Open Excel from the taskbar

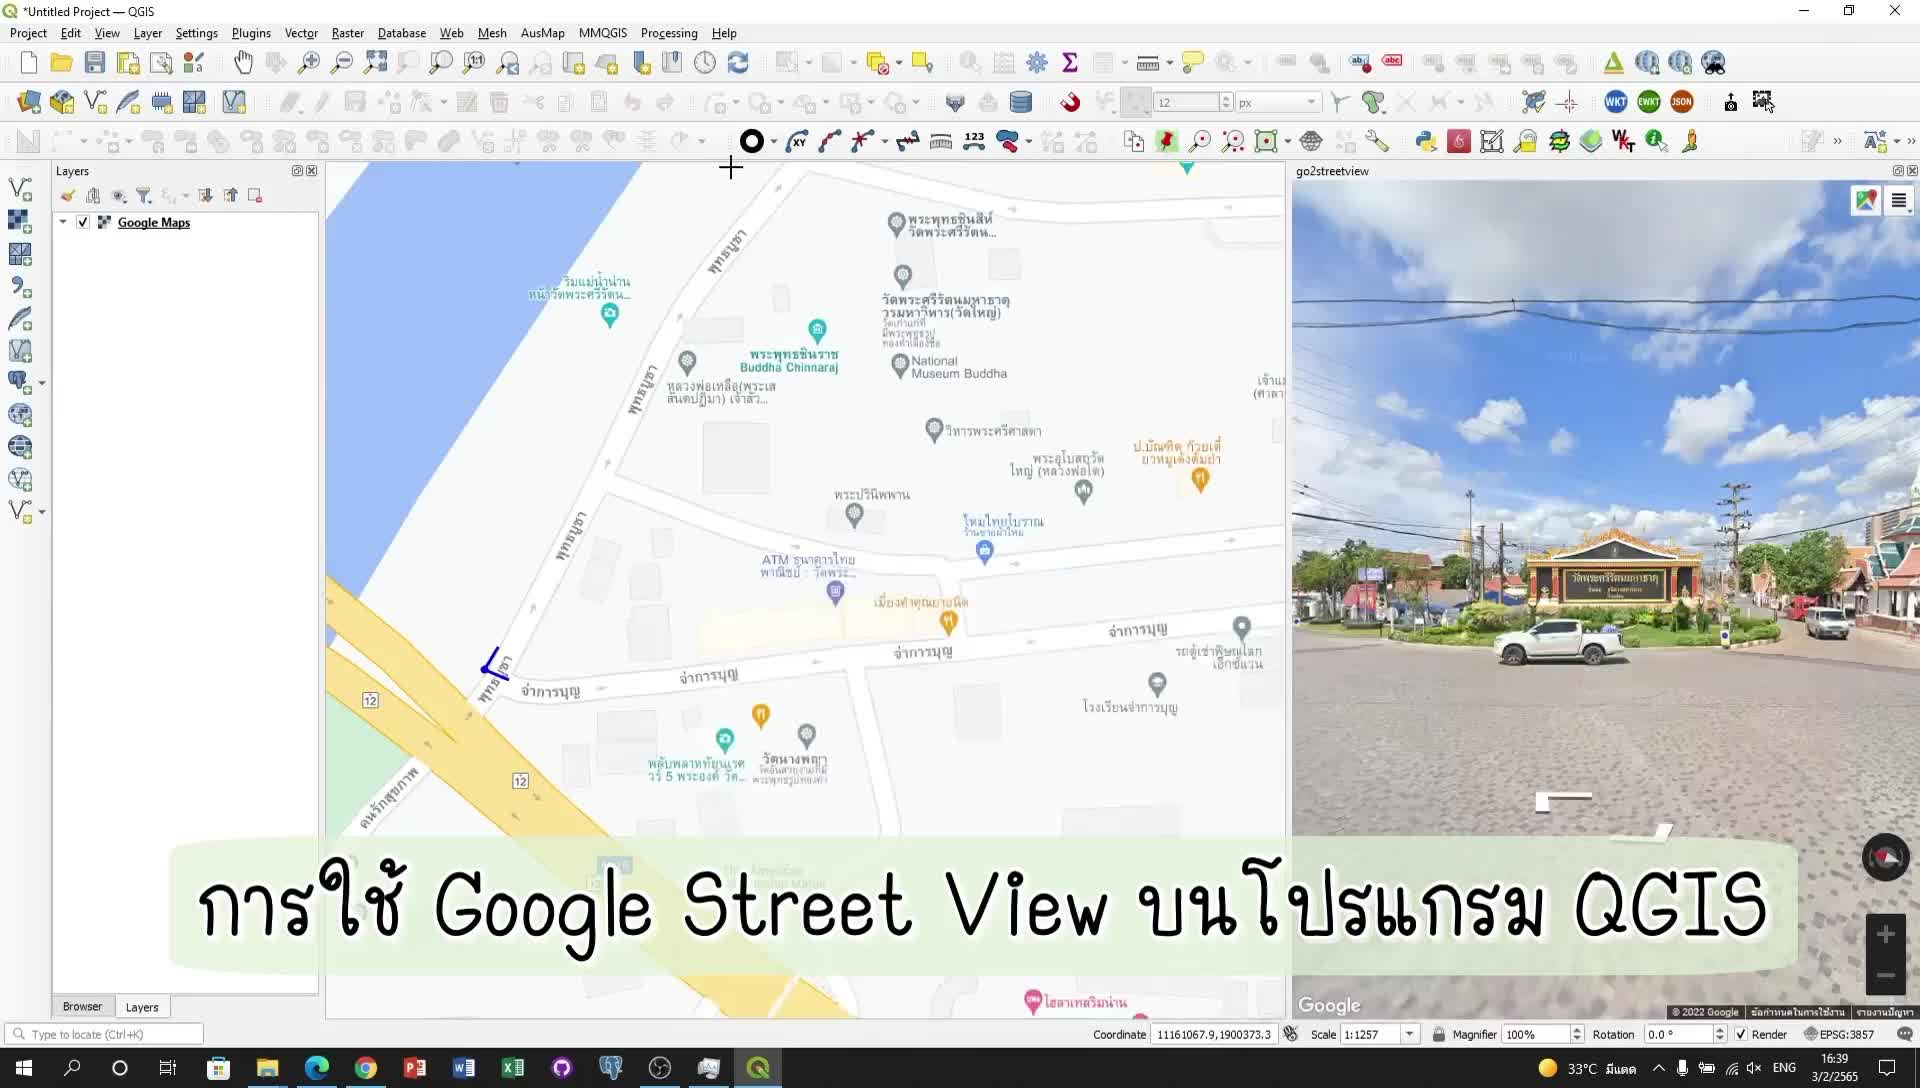click(x=513, y=1068)
